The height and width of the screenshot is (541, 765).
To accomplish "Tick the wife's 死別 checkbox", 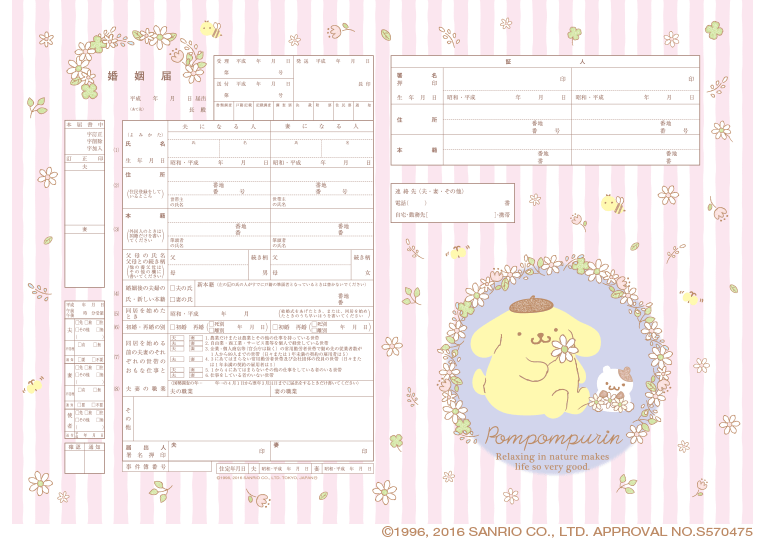I will [x=314, y=324].
